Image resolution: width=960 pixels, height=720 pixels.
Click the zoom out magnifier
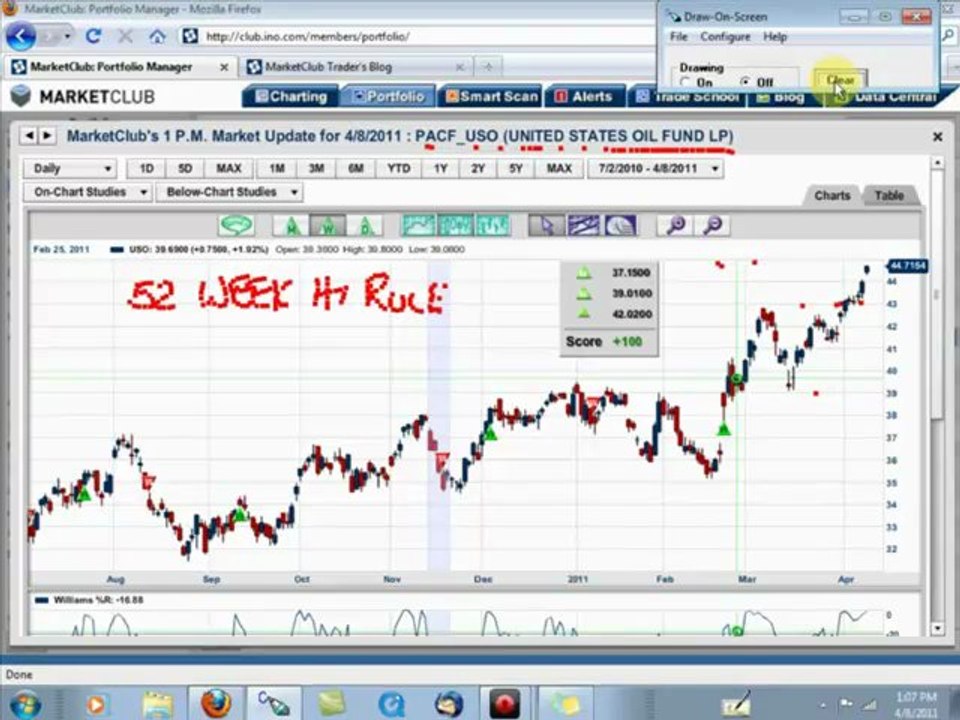713,225
